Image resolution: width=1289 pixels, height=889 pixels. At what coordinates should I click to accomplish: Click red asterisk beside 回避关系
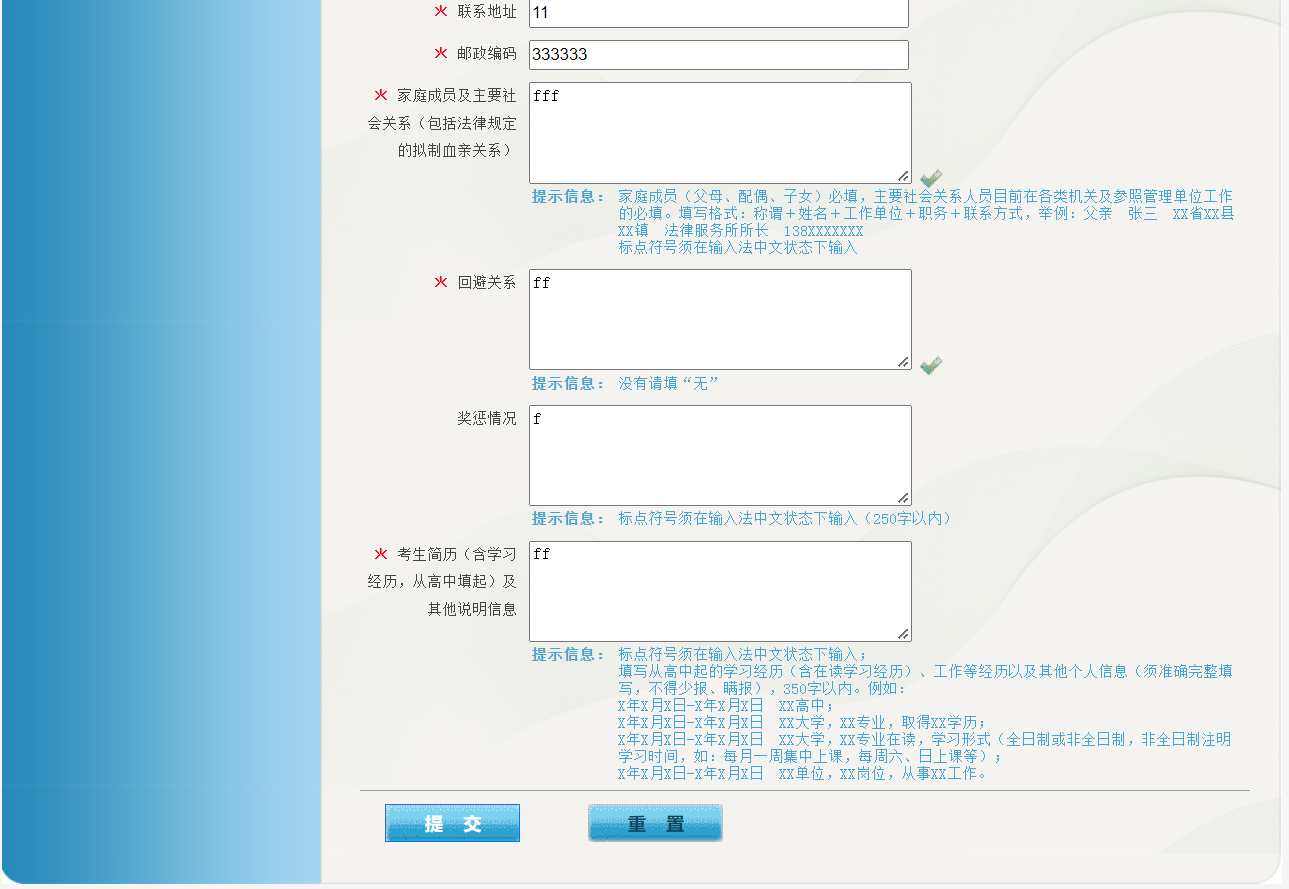(441, 282)
